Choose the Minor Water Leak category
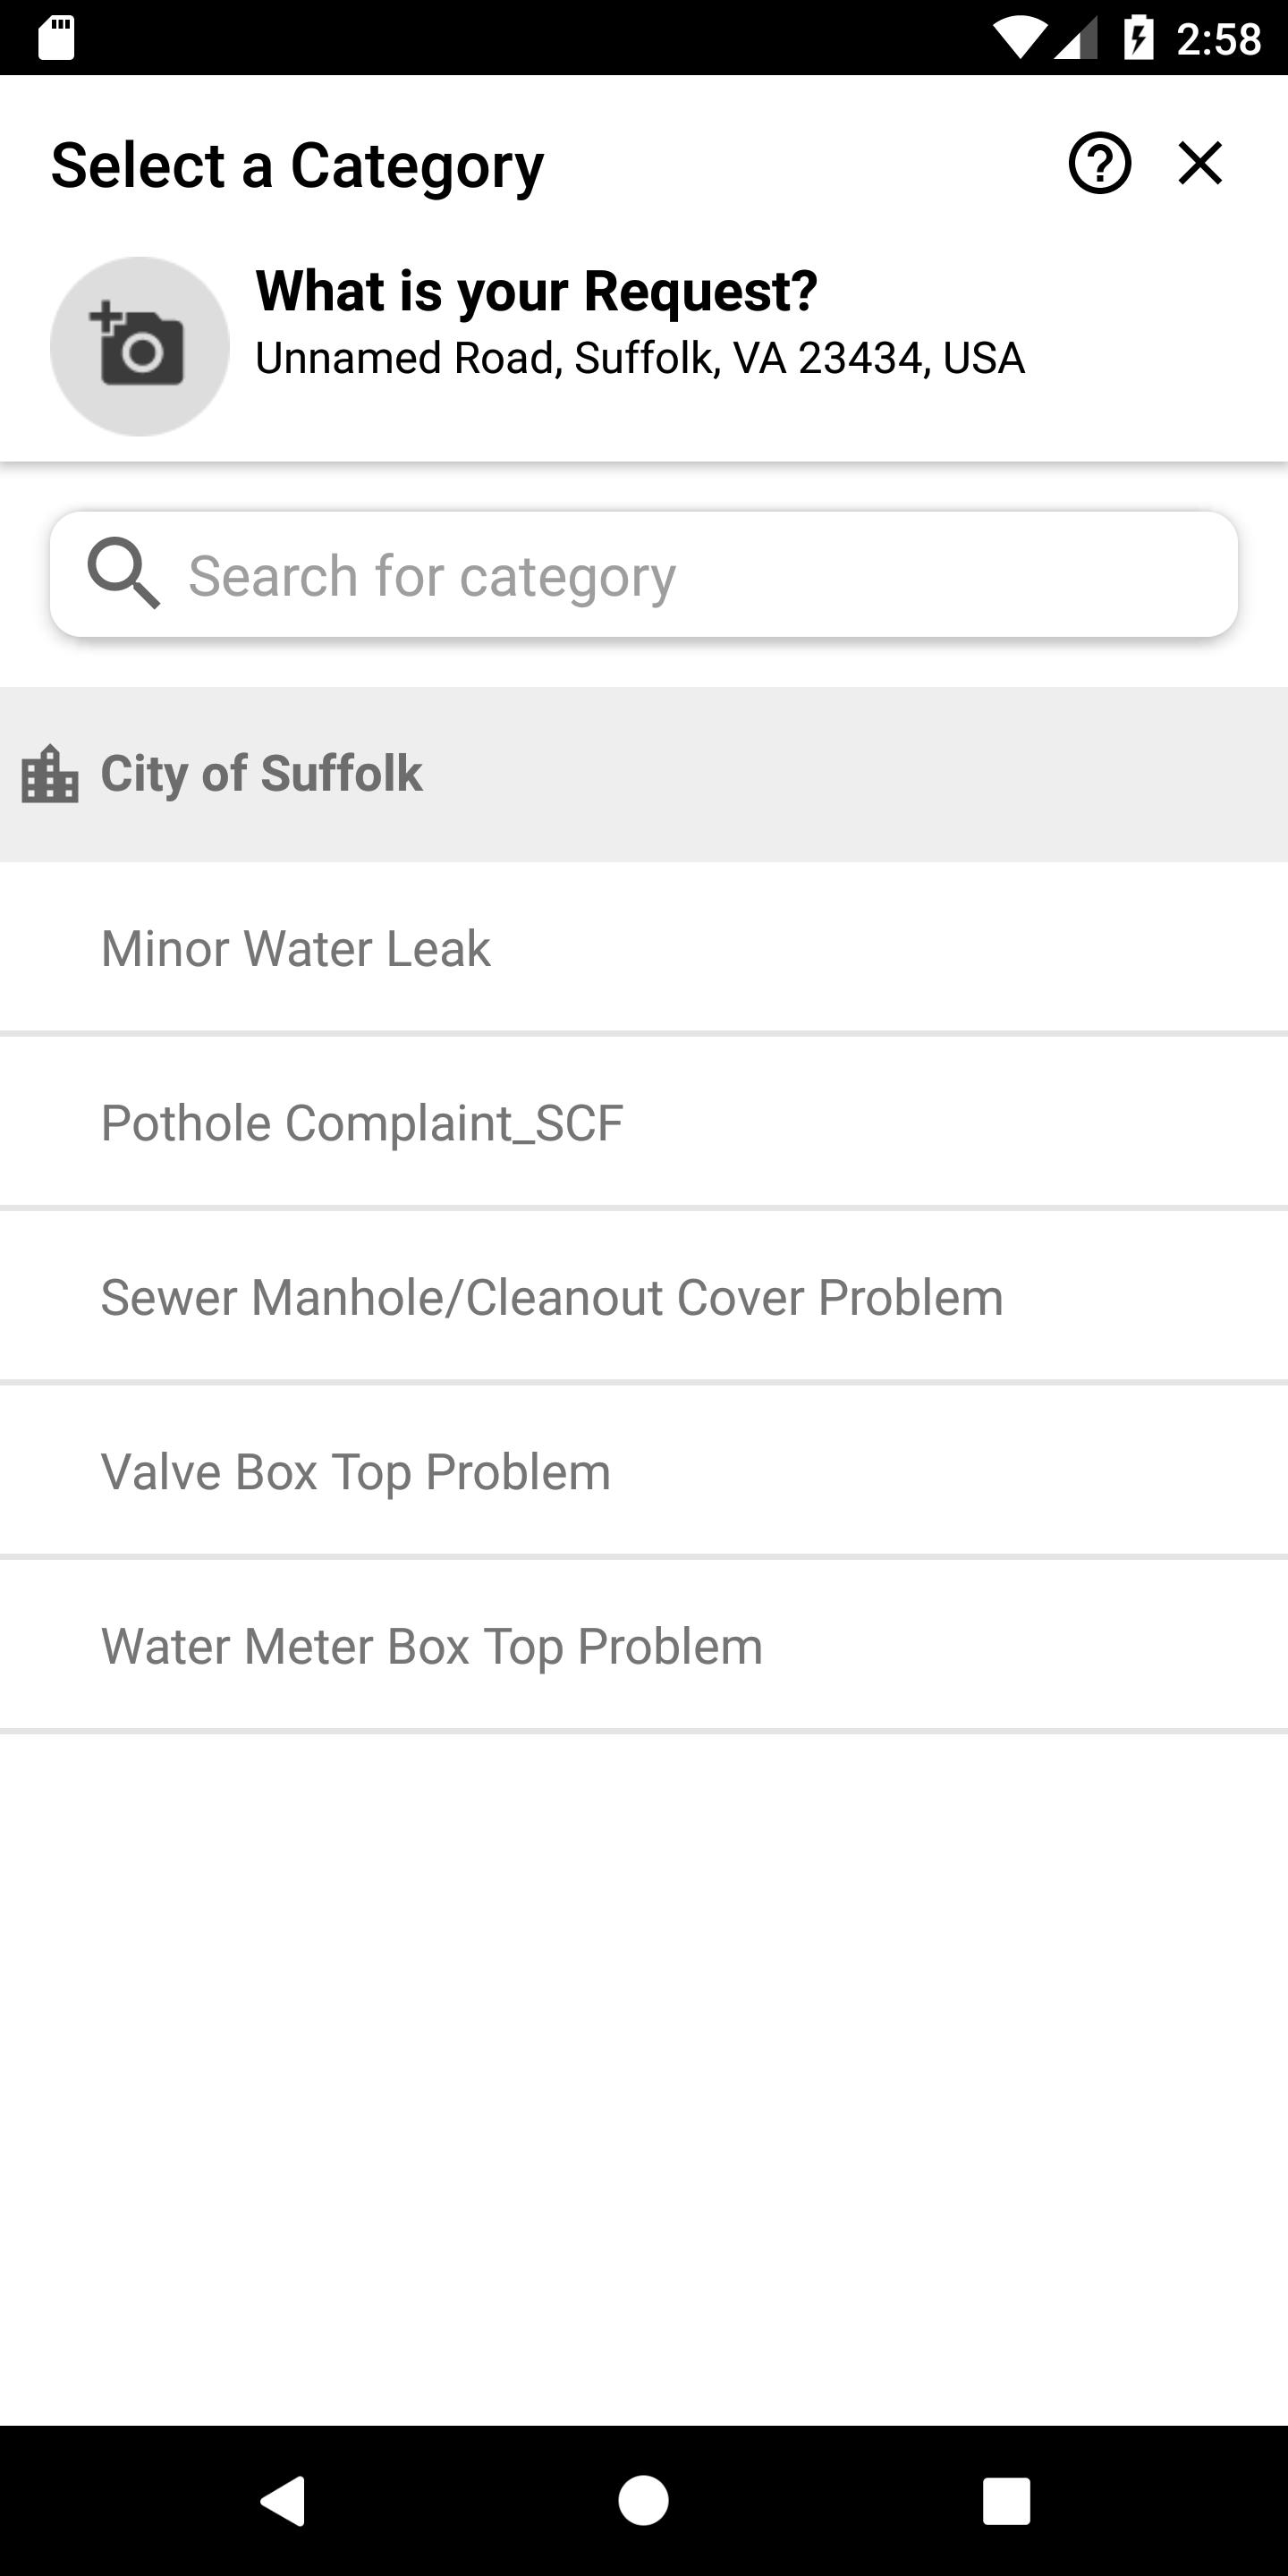 [x=644, y=948]
